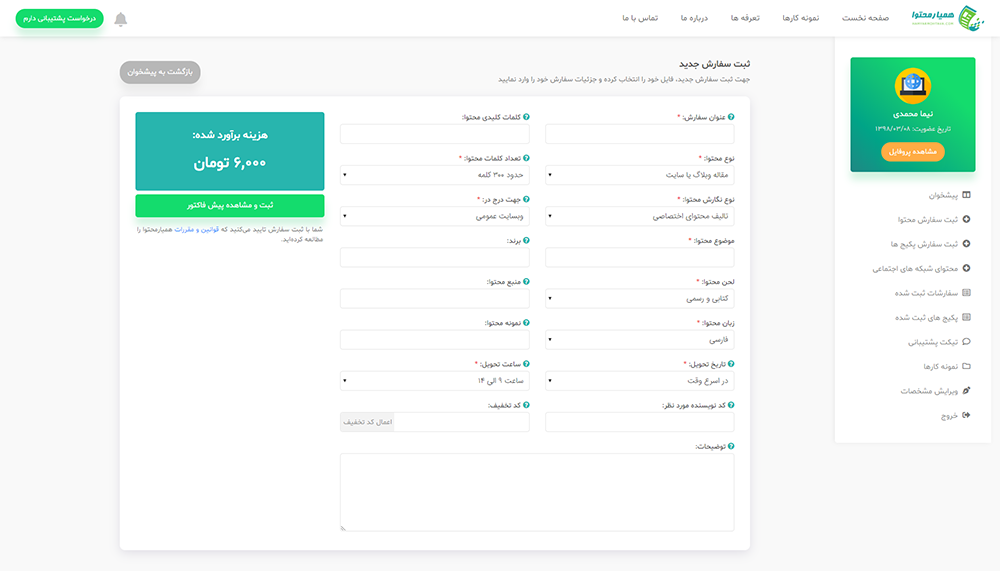Click the help icon beside تعداد کلمات محتوا
The height and width of the screenshot is (571, 1000).
click(x=526, y=158)
